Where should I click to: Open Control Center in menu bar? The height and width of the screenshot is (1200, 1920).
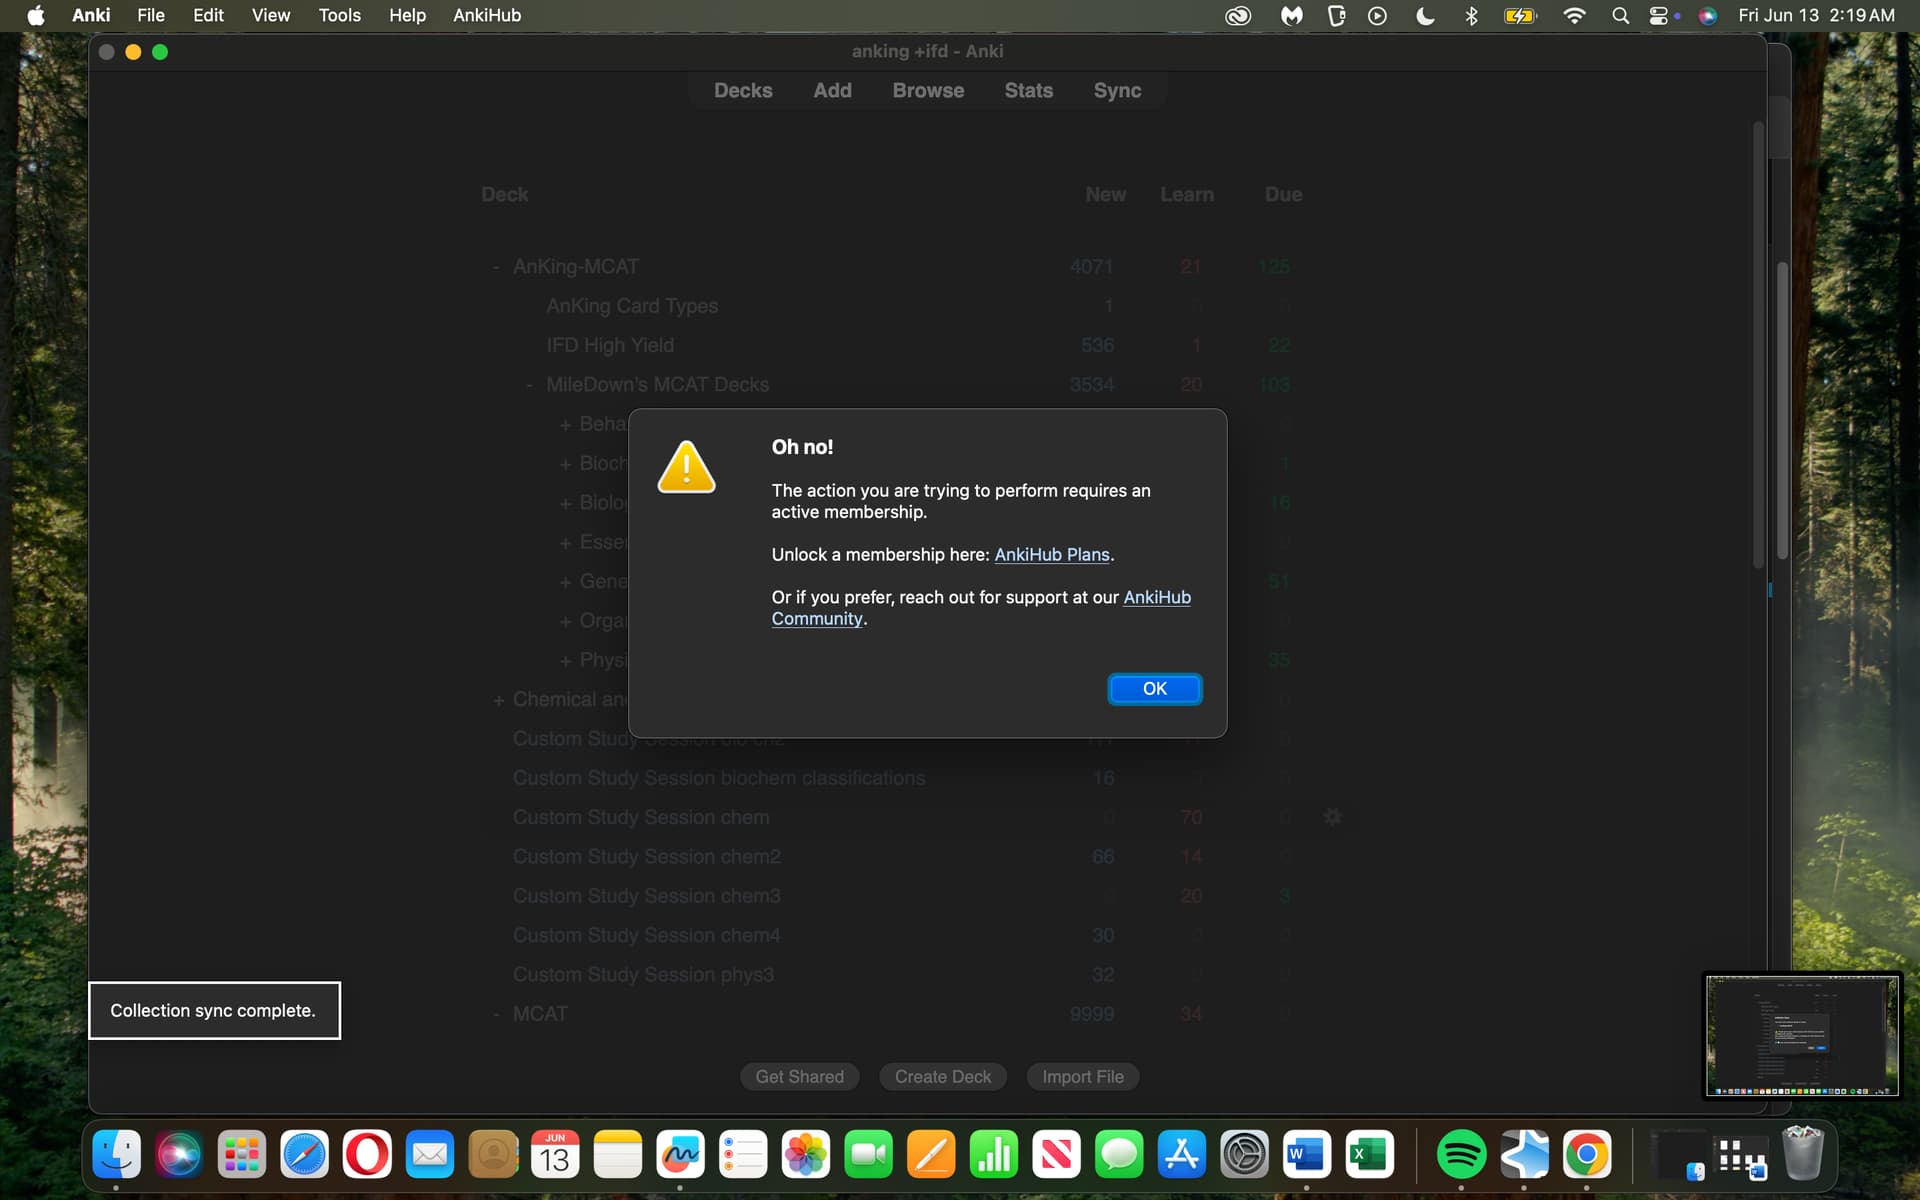pos(1659,15)
